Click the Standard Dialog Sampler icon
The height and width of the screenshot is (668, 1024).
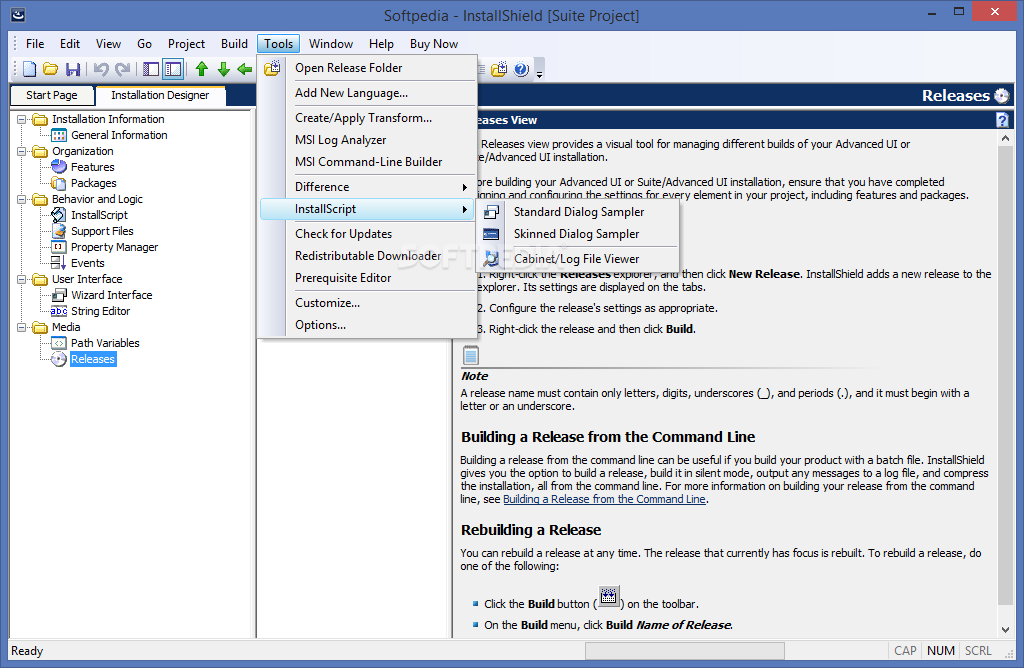click(x=491, y=212)
